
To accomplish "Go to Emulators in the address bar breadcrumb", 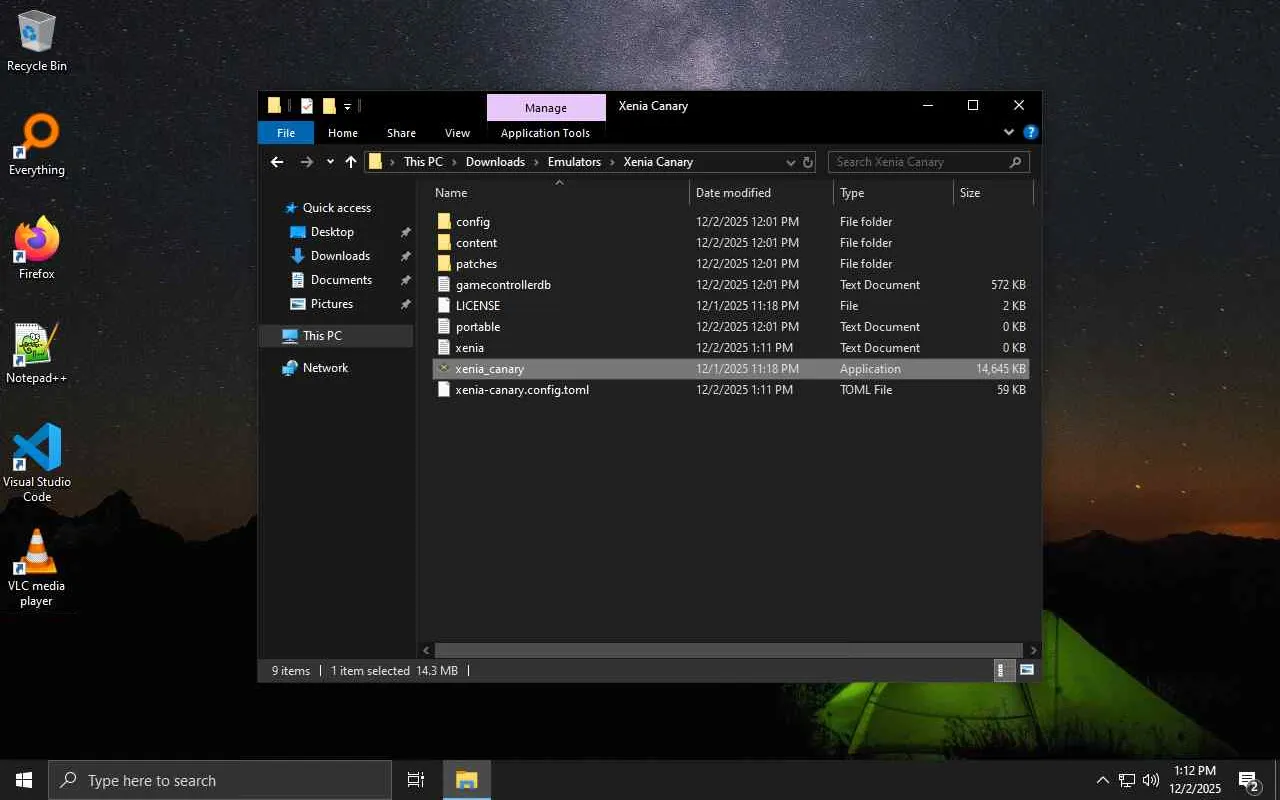I will [x=574, y=162].
